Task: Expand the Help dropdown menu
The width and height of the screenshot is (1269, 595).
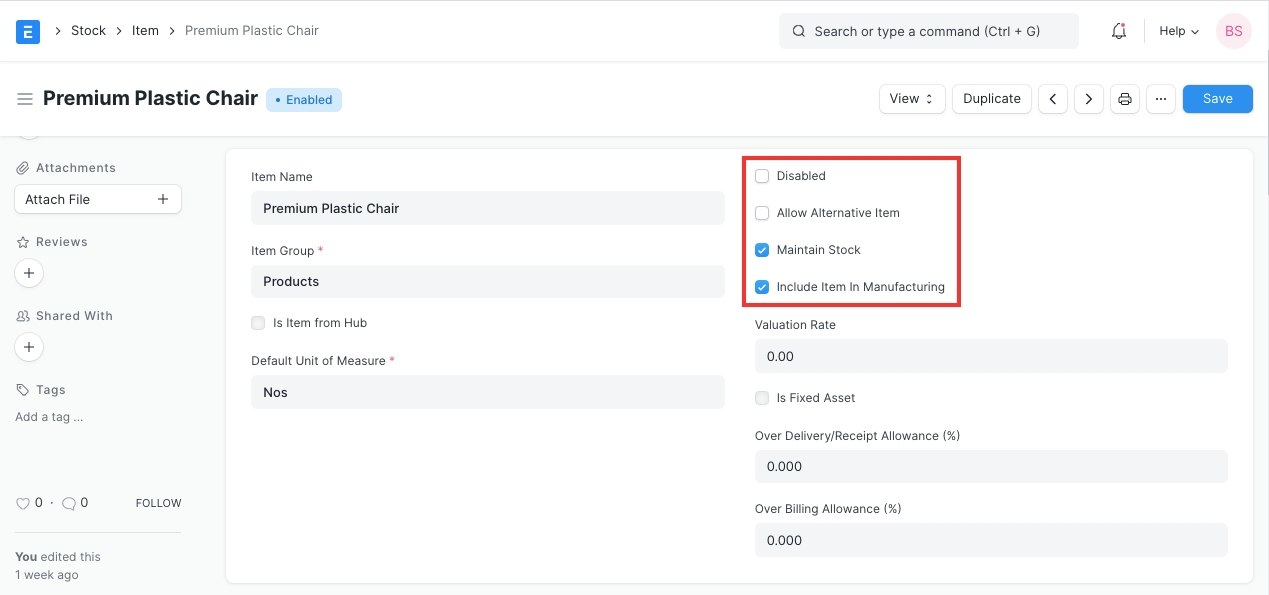Action: [x=1178, y=31]
